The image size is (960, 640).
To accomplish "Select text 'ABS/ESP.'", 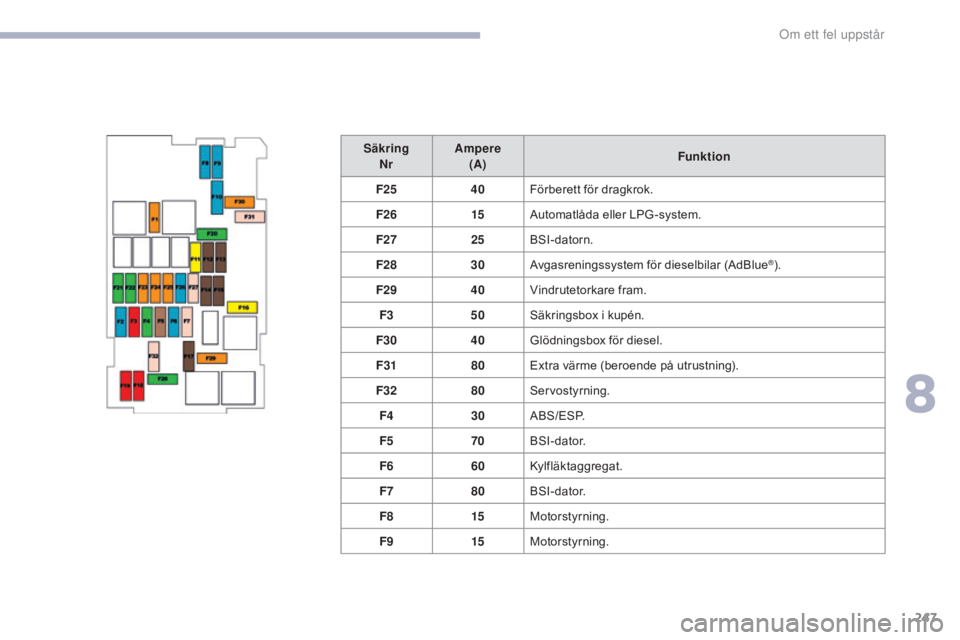I will pyautogui.click(x=557, y=416).
